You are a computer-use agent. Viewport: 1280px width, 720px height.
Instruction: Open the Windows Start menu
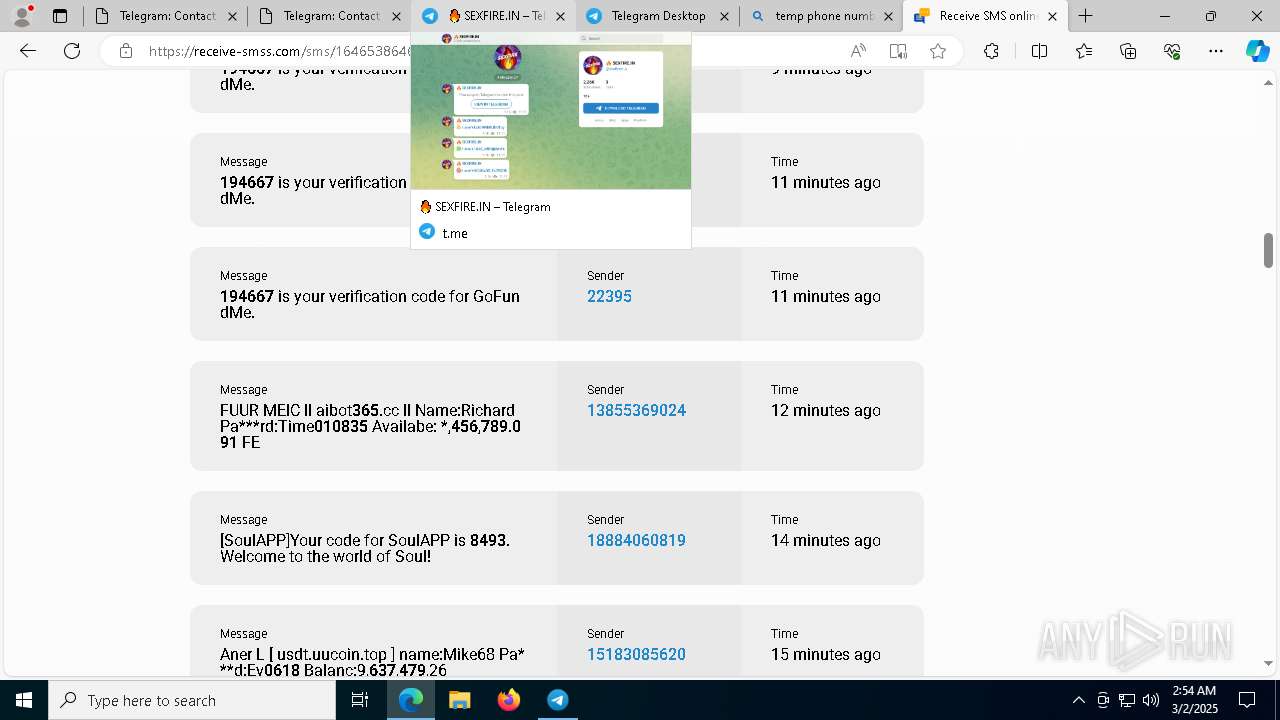pos(24,700)
